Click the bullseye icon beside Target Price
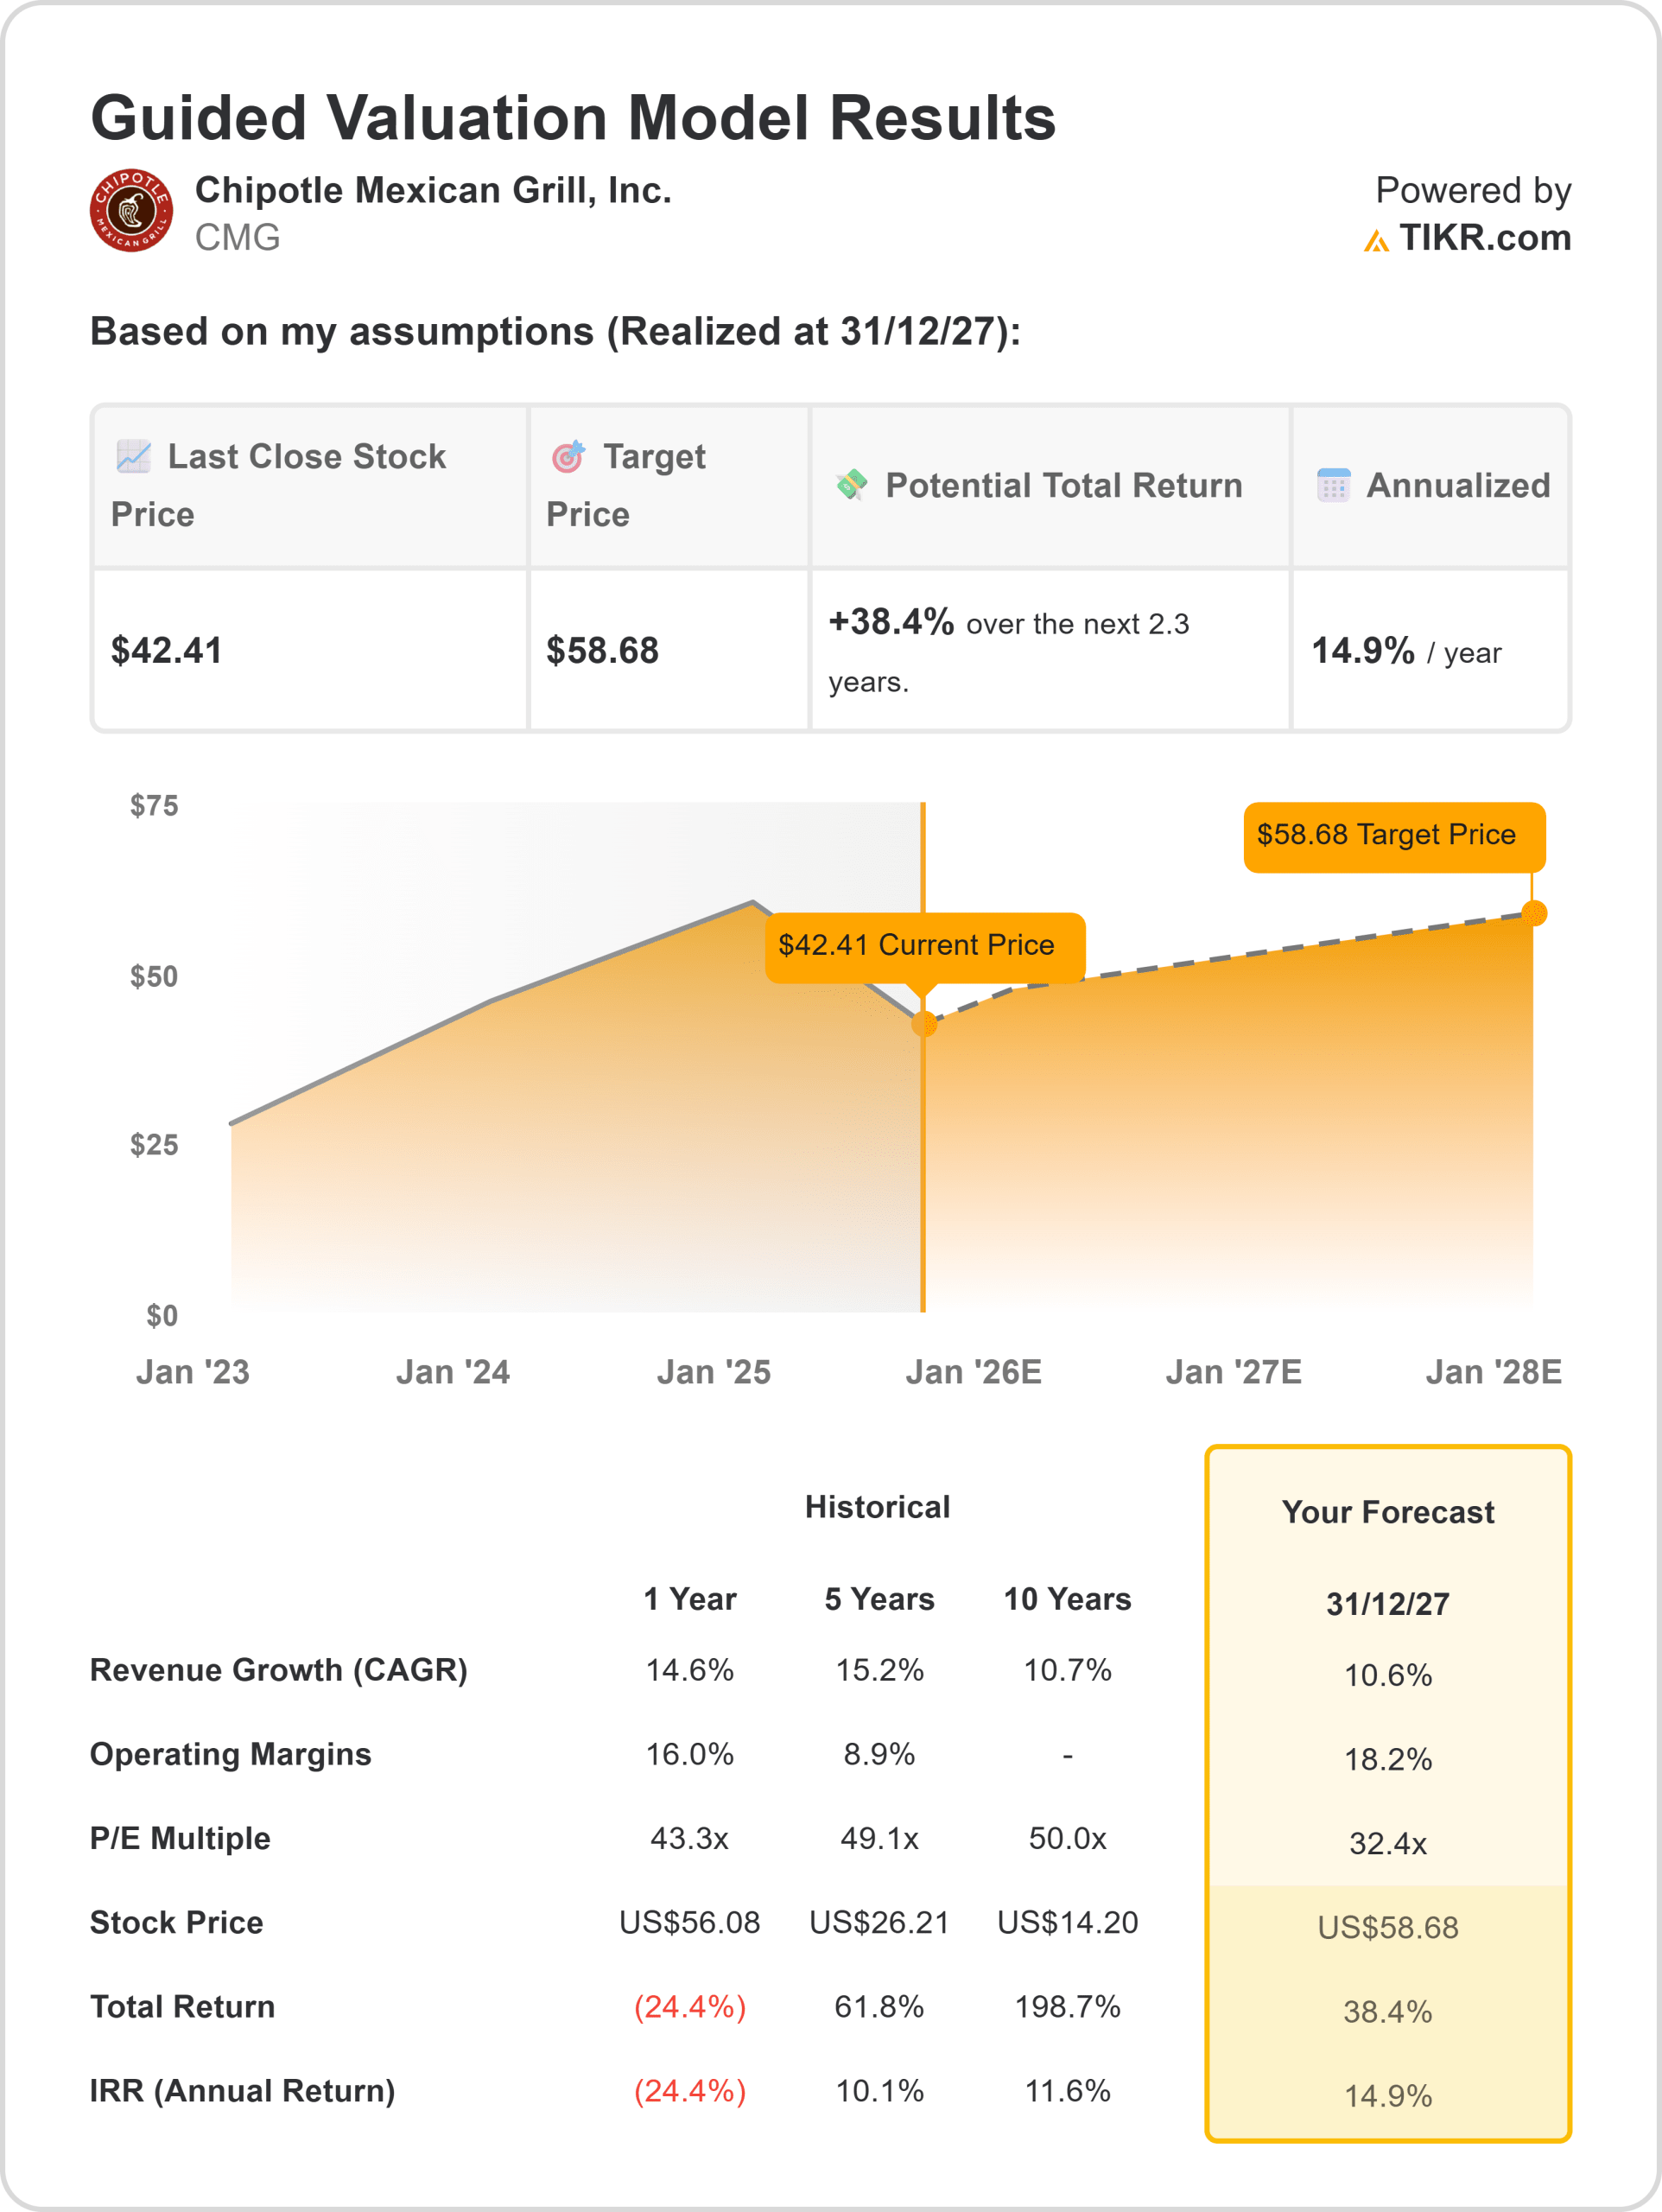The image size is (1662, 2212). 568,456
